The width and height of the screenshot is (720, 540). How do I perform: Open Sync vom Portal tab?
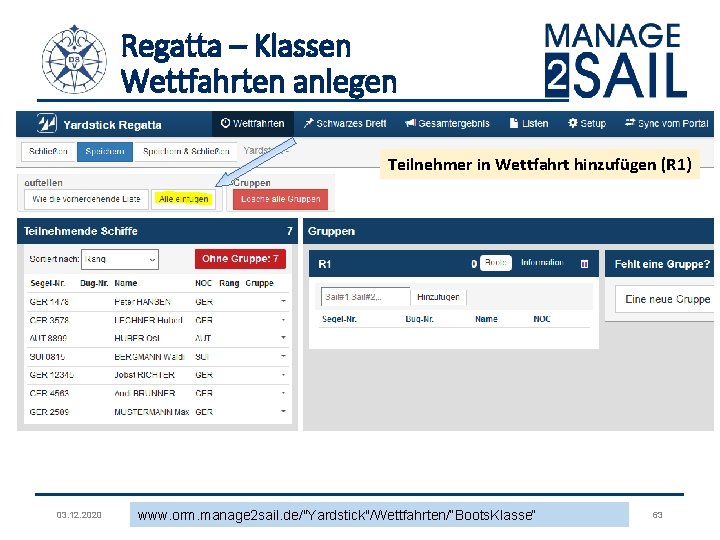pos(667,124)
